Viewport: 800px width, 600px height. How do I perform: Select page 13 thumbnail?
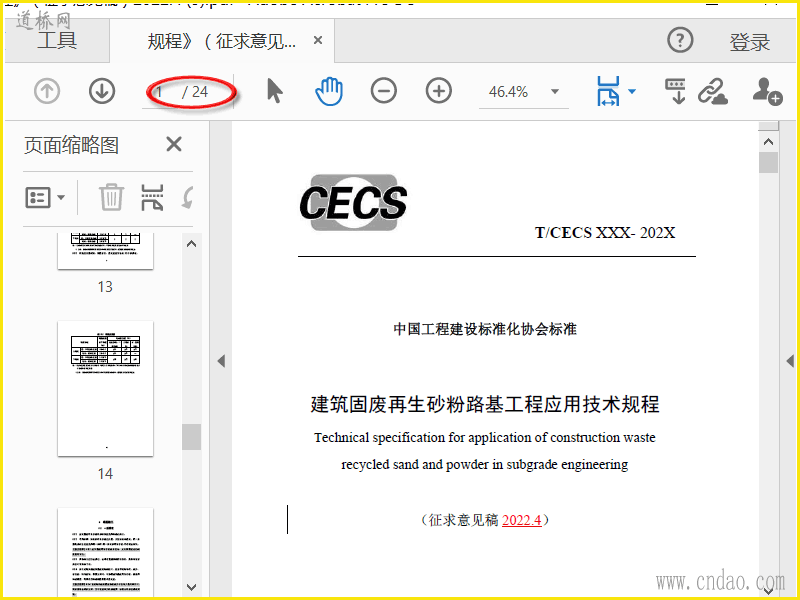(106, 251)
